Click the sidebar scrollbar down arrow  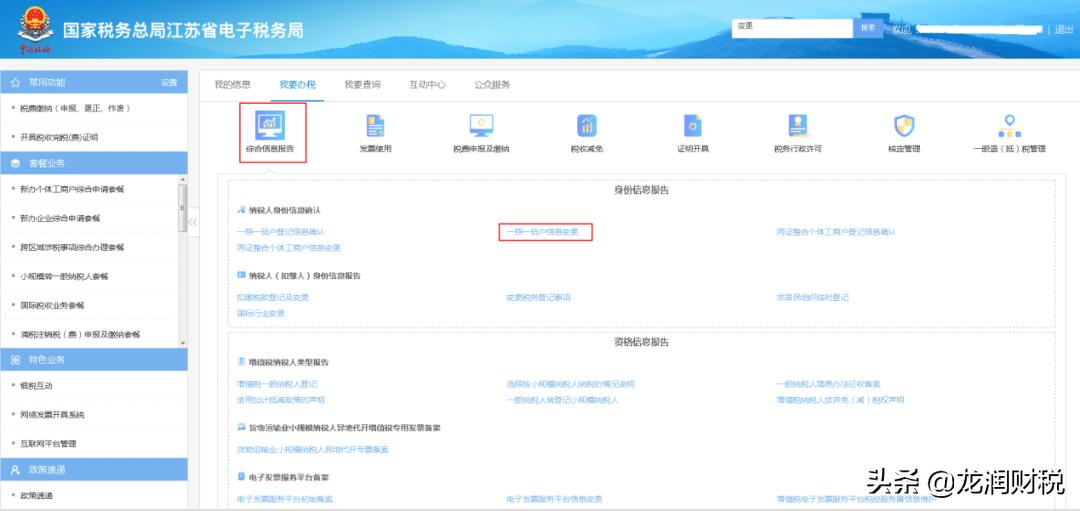coord(183,343)
